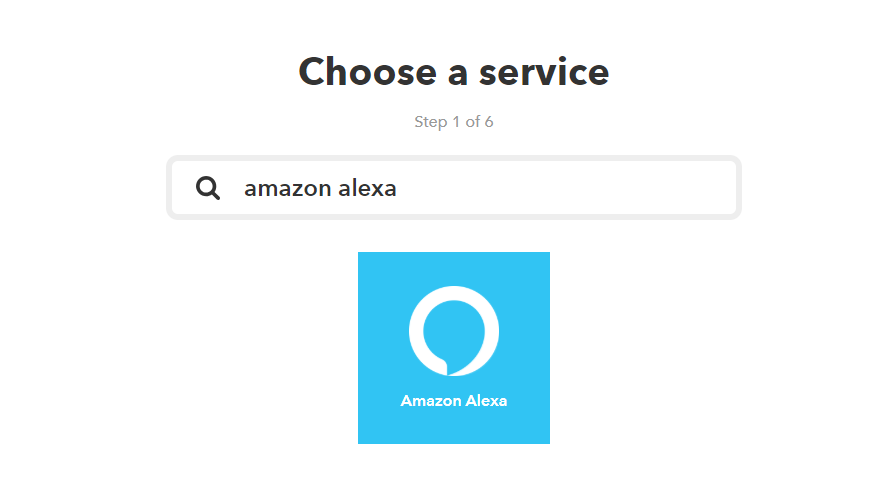Click the "Choose a service" heading
Screen dimensions: 886x501
point(454,72)
